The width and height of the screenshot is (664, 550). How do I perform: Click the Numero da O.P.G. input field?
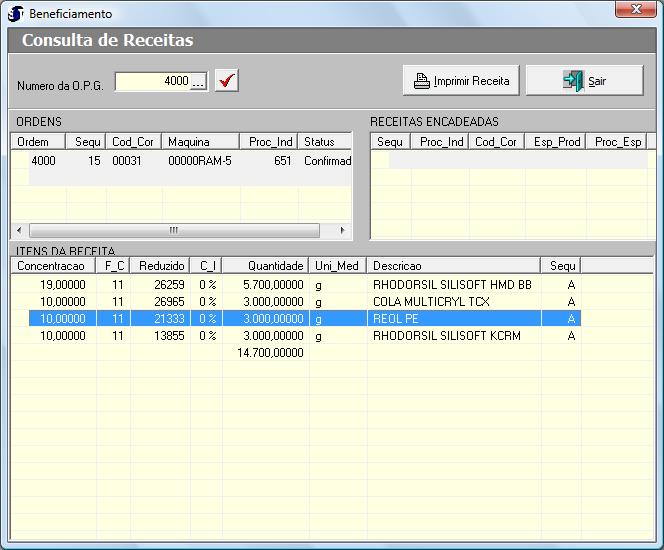pos(152,82)
